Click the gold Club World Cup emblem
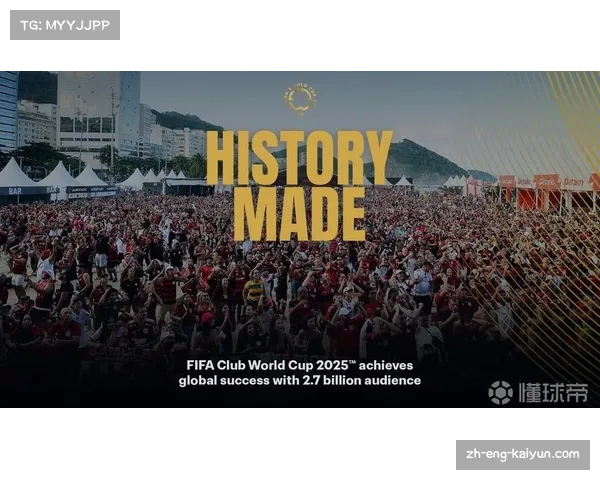 [x=300, y=99]
